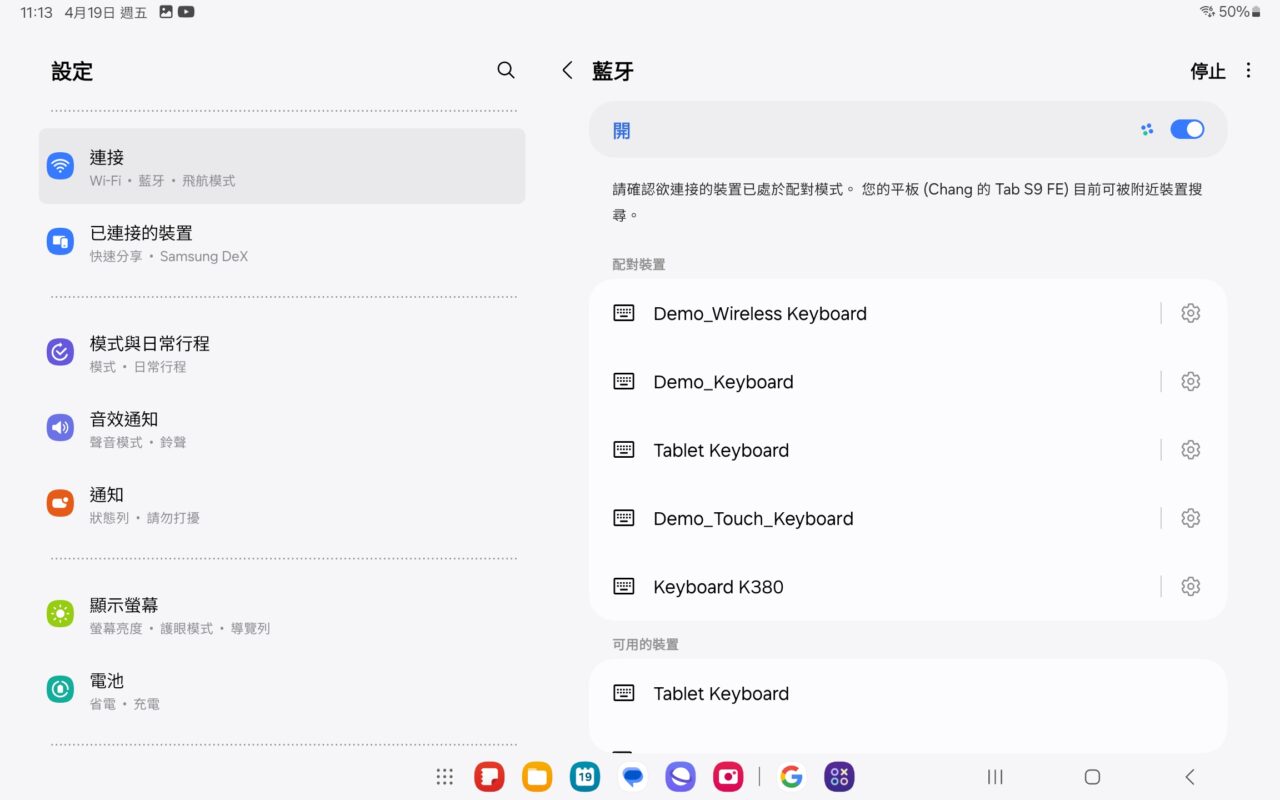The image size is (1280, 800).
Task: Open 已連接的裝置 settings
Action: 282,243
